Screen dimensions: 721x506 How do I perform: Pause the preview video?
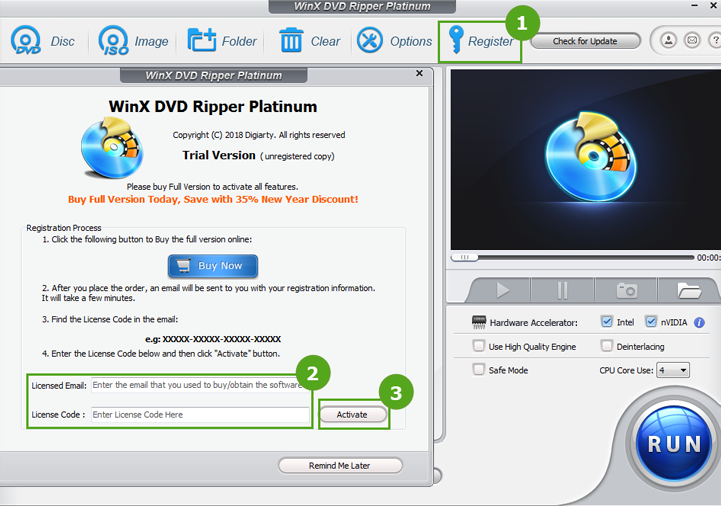click(x=562, y=290)
